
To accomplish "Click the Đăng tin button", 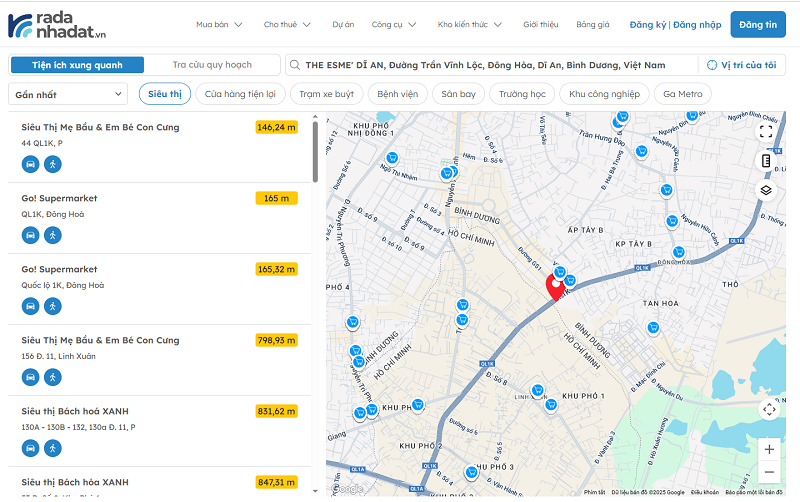I will 758,24.
